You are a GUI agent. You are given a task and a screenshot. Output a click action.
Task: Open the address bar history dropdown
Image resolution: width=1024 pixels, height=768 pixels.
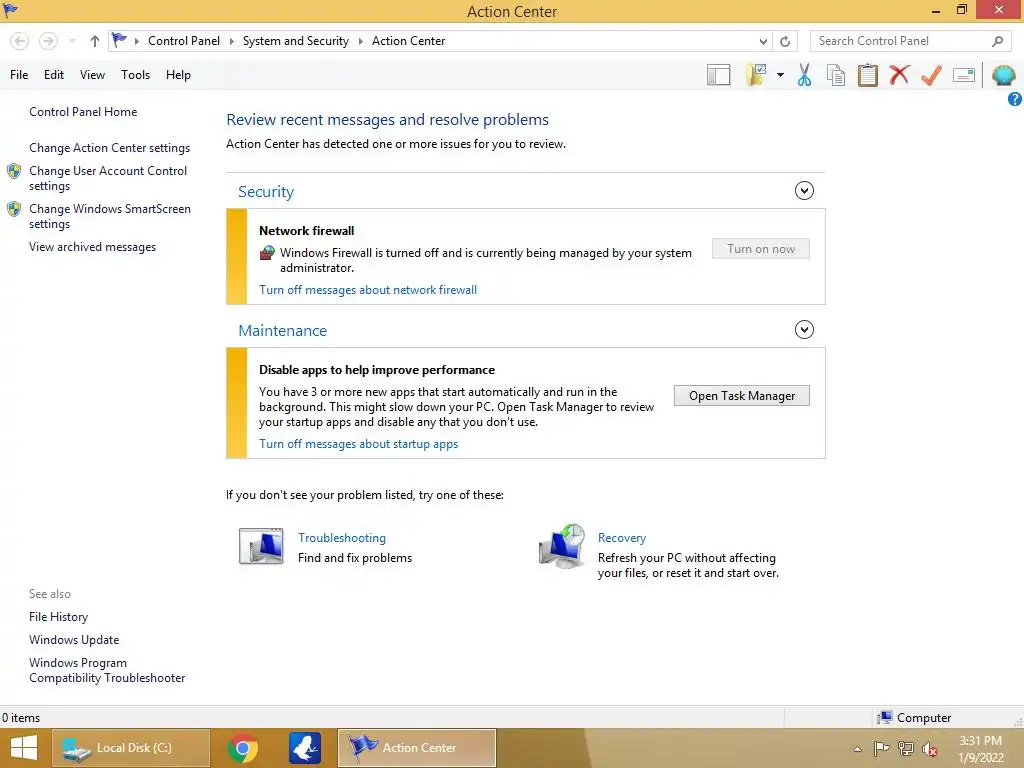[x=763, y=41]
